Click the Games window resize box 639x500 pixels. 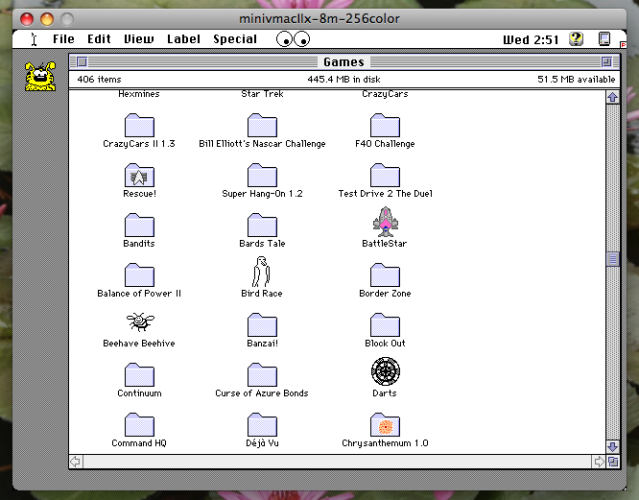pyautogui.click(x=613, y=462)
